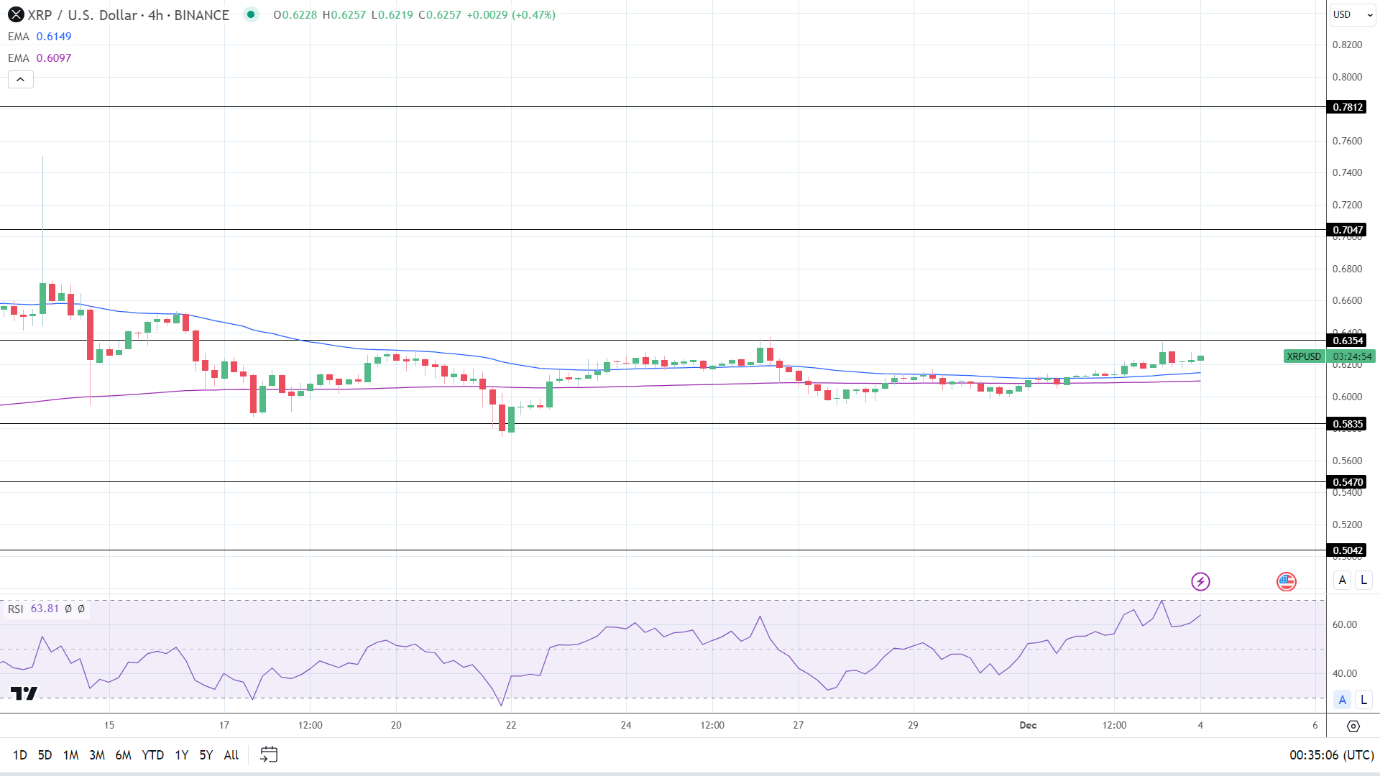The width and height of the screenshot is (1380, 776).
Task: Collapse the indicator legend with the chevron
Action: [21, 79]
